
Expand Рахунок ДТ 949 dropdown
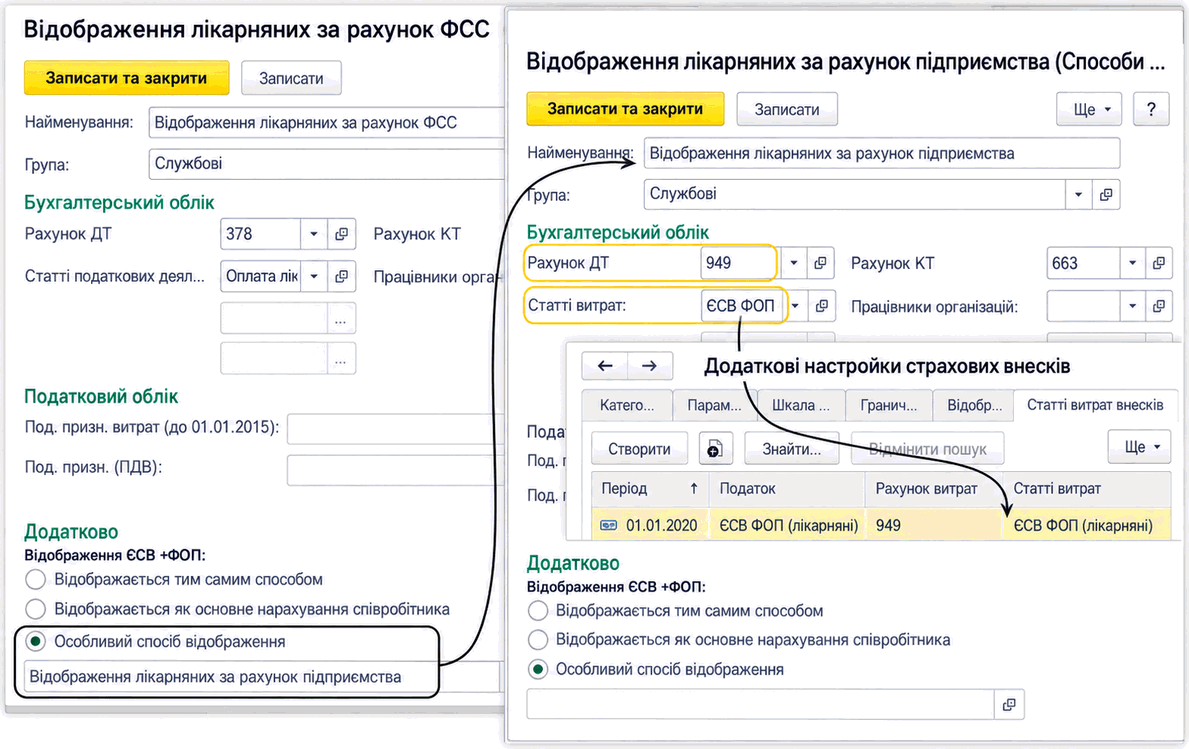793,263
